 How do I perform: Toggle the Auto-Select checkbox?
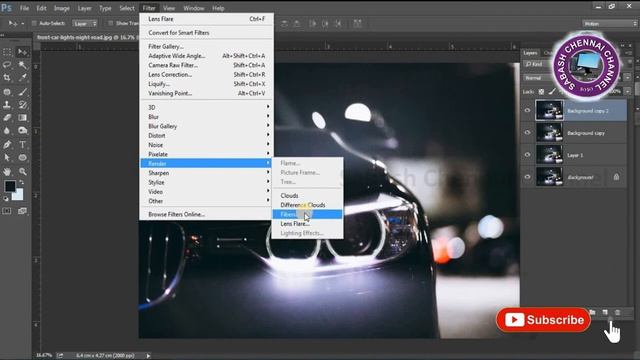pyautogui.click(x=34, y=23)
